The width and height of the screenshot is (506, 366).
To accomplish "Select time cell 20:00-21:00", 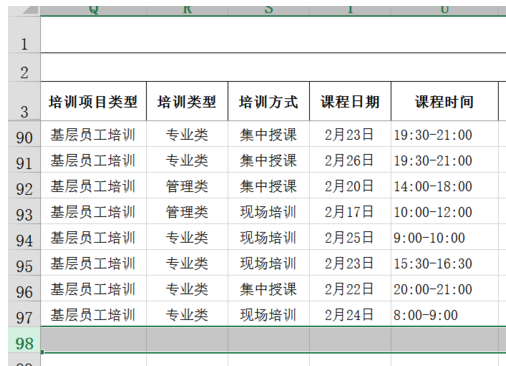I will 445,288.
